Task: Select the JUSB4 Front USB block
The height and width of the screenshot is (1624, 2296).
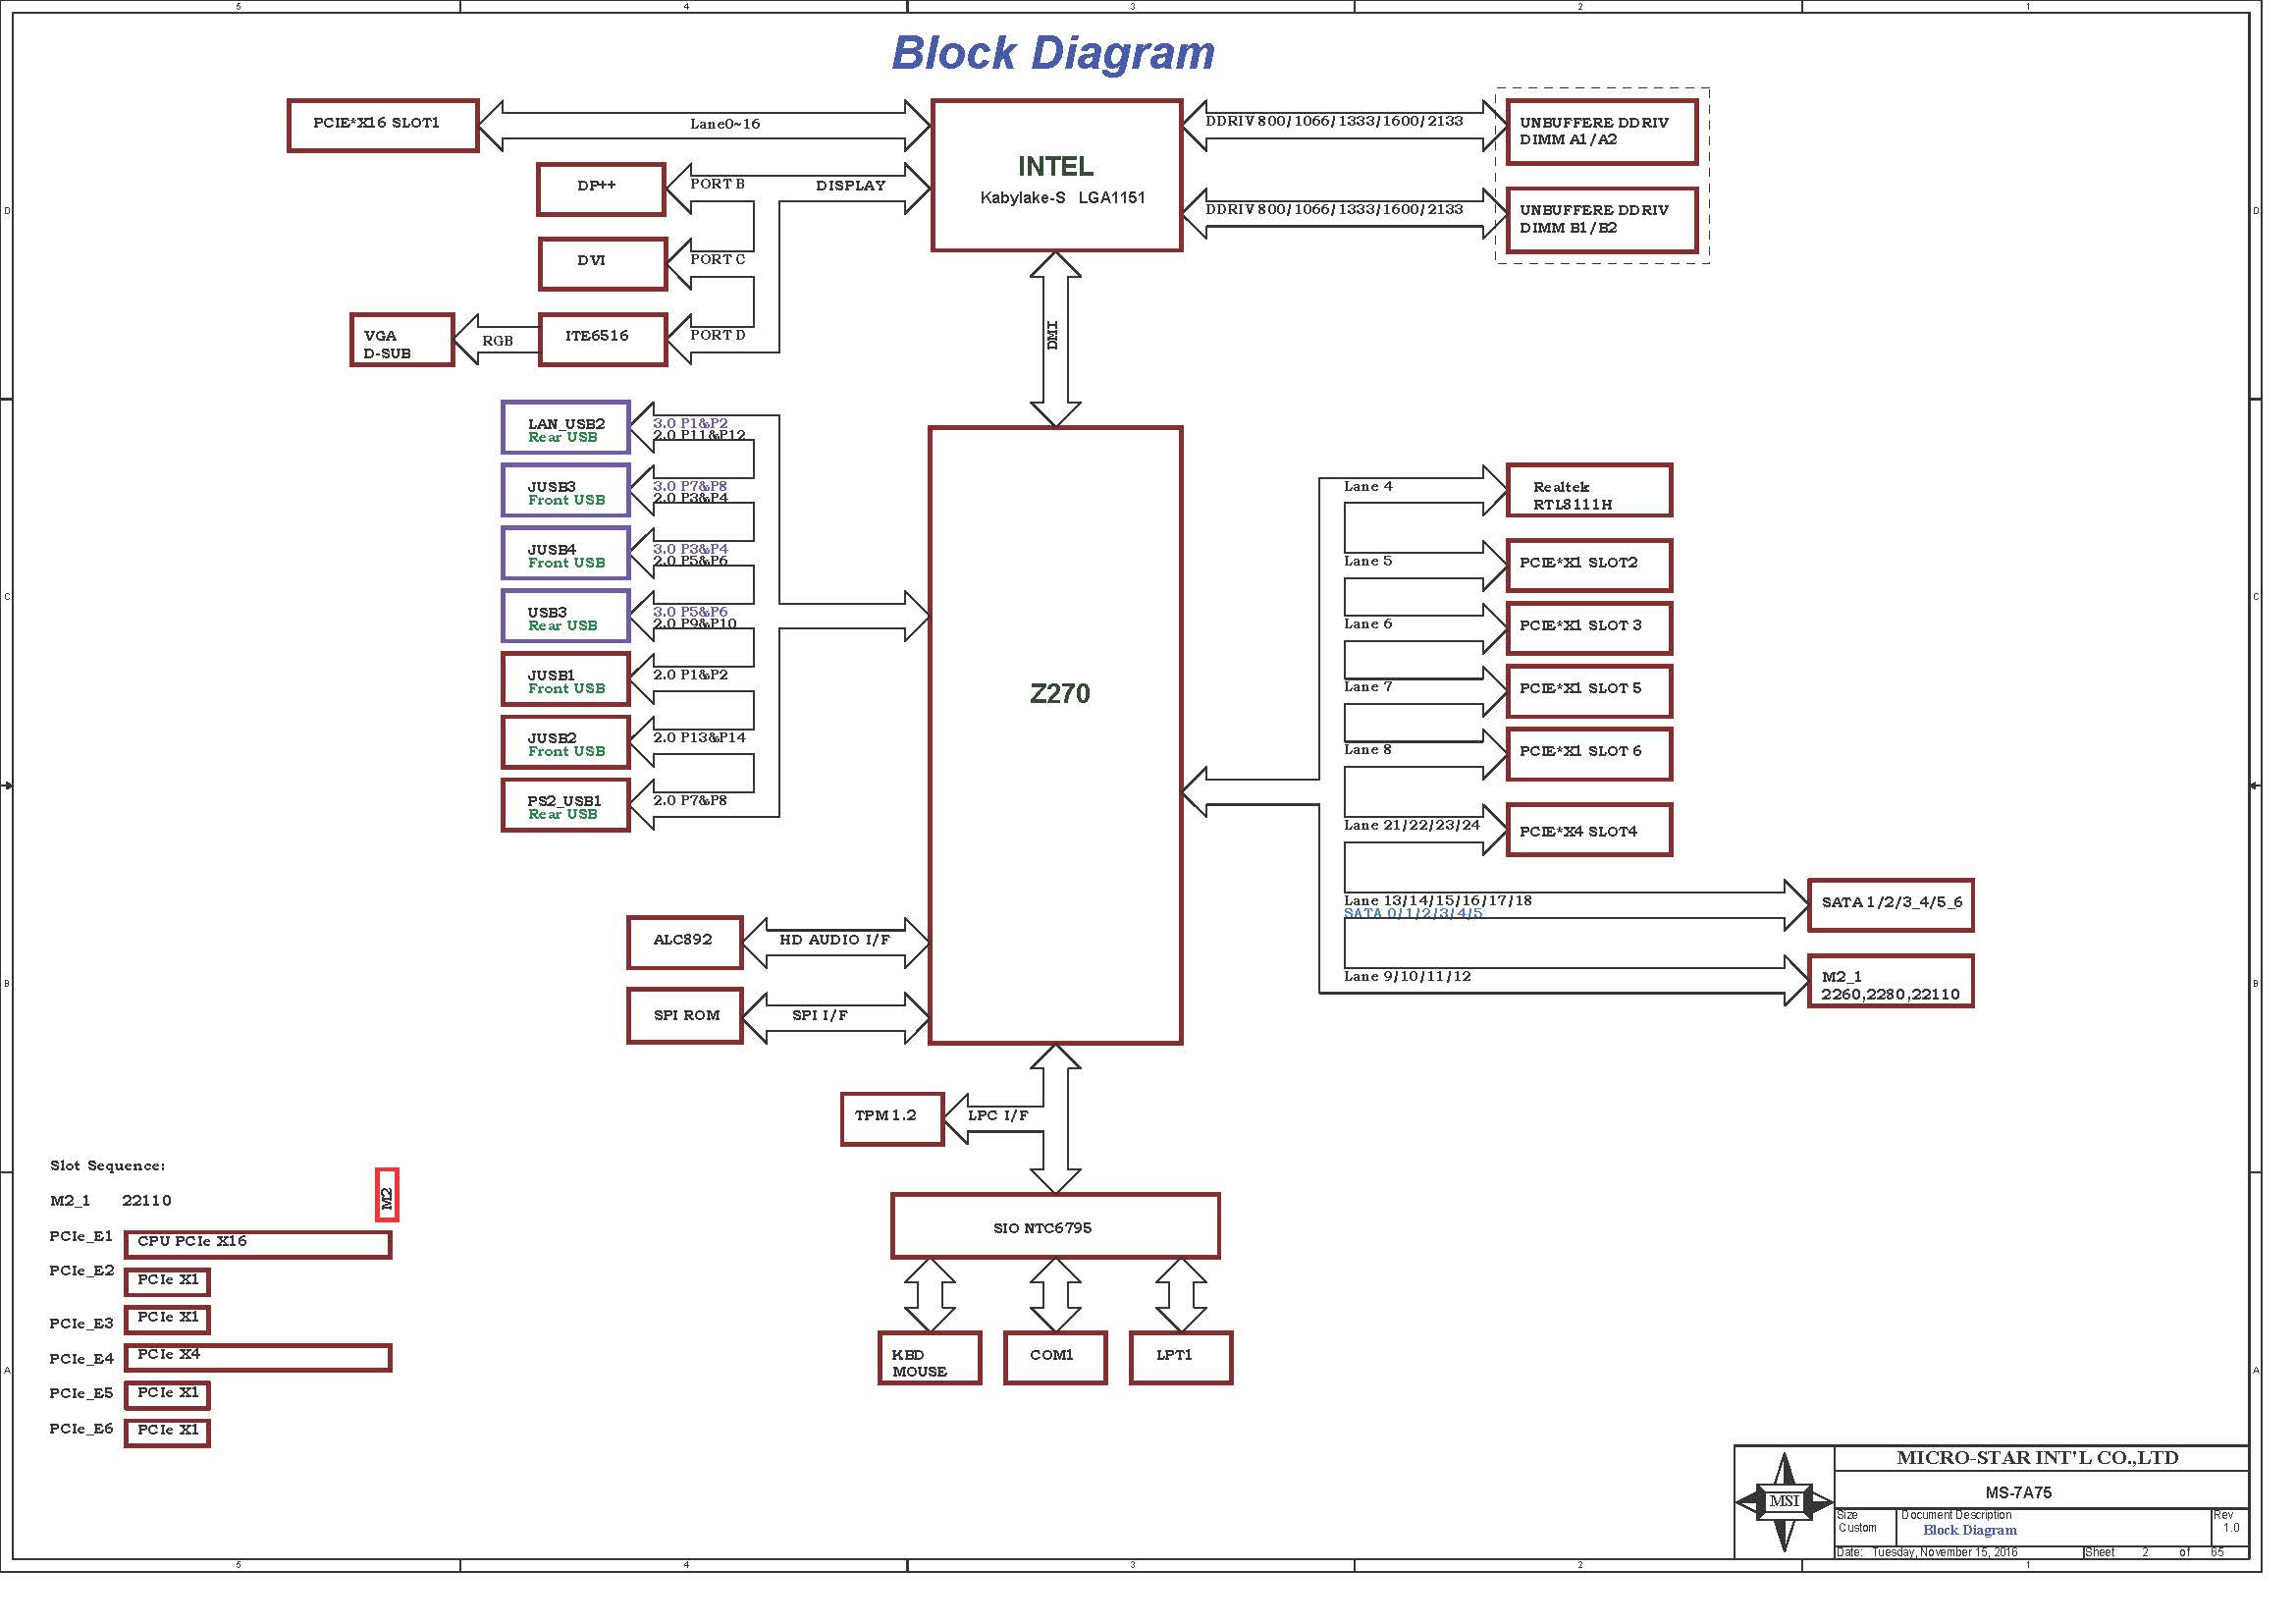Action: 566,554
